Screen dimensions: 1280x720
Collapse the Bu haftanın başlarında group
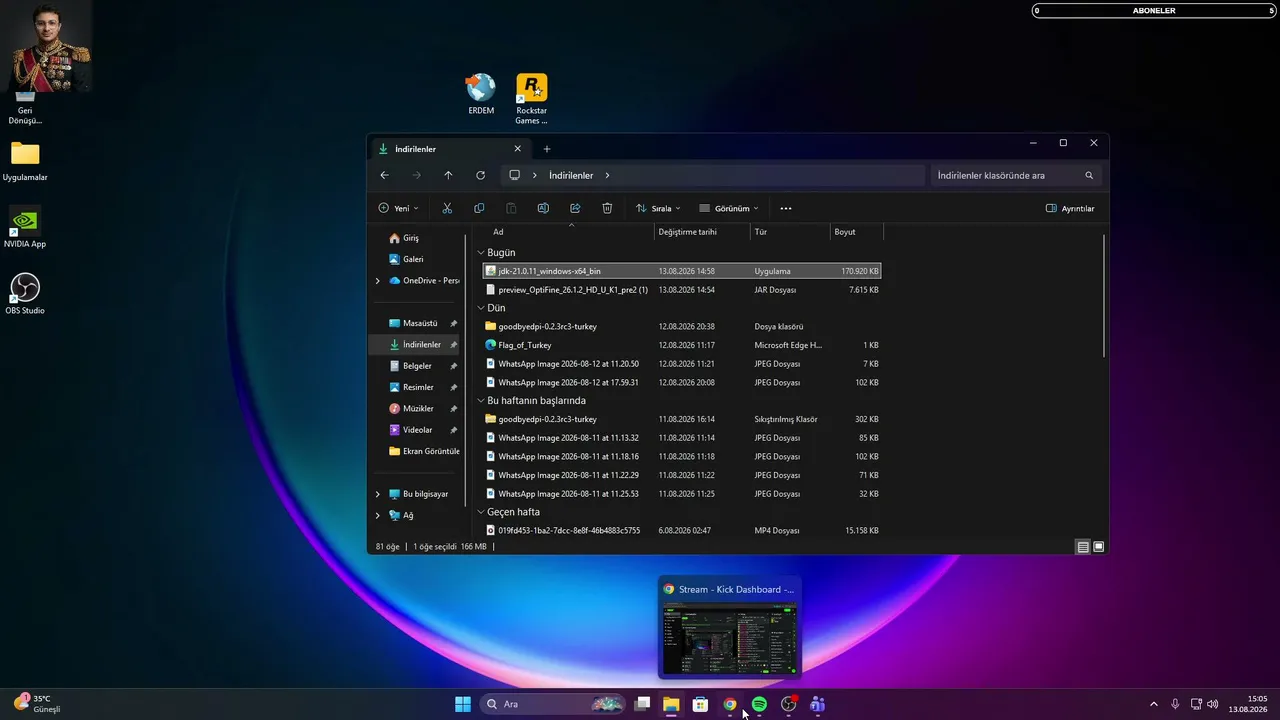(481, 401)
